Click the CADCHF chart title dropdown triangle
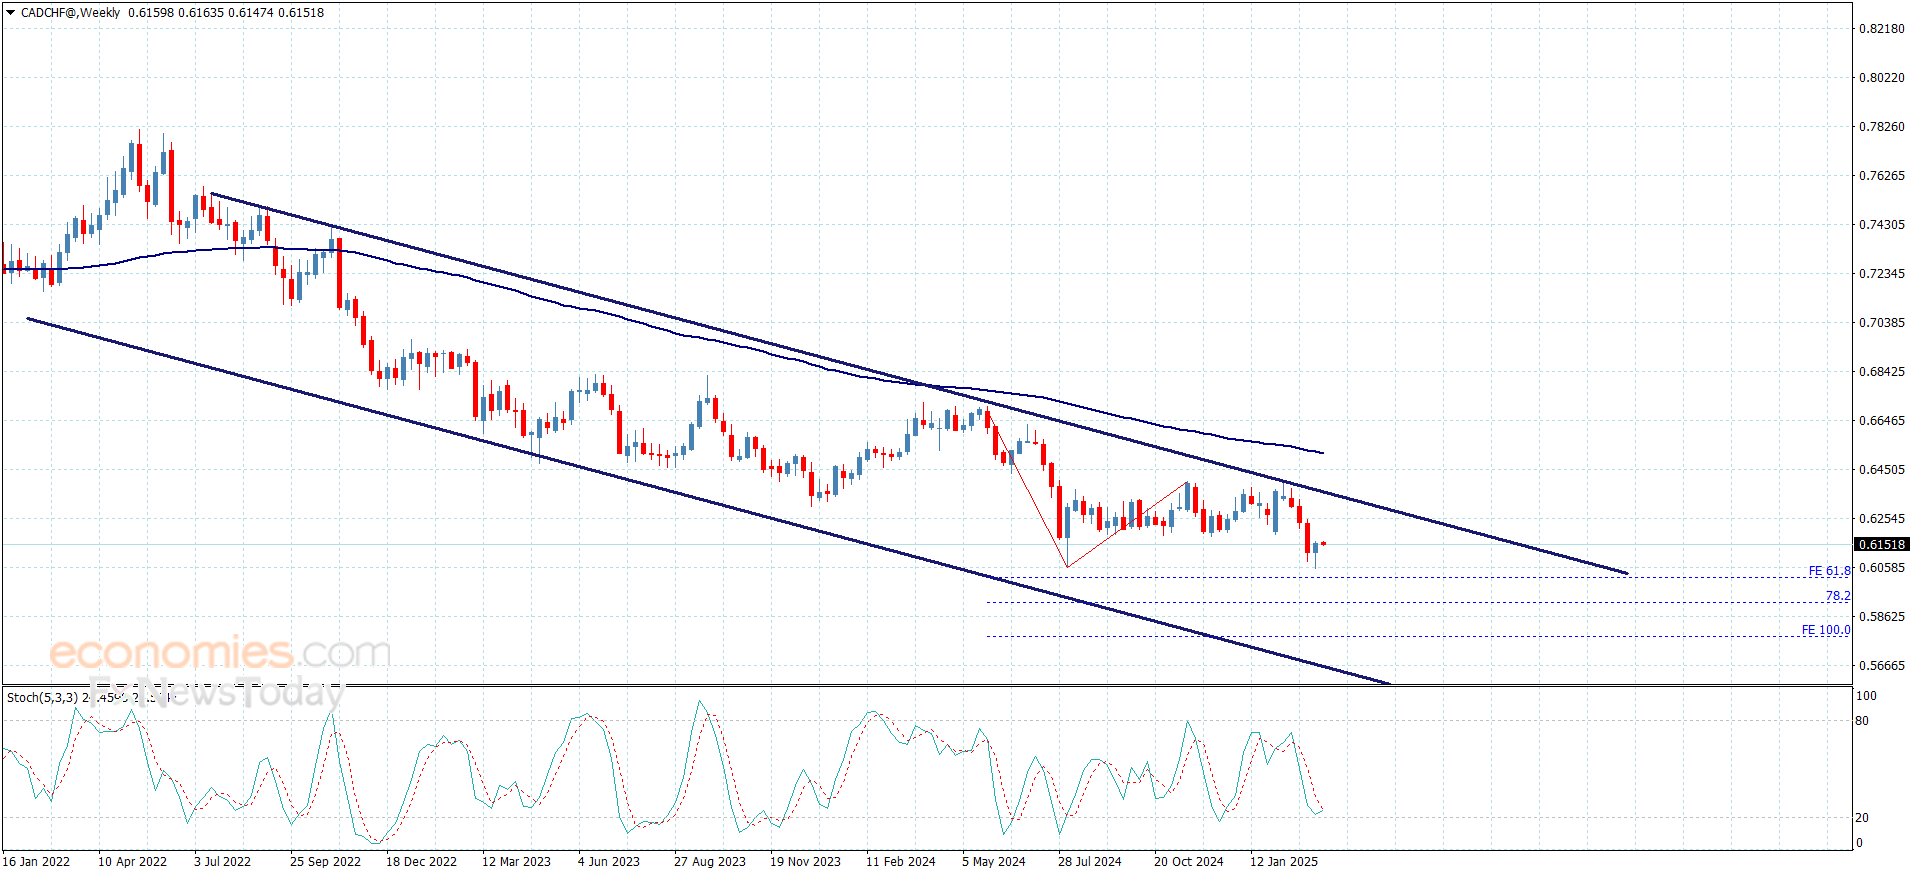Viewport: 1916px width, 874px height. point(11,13)
